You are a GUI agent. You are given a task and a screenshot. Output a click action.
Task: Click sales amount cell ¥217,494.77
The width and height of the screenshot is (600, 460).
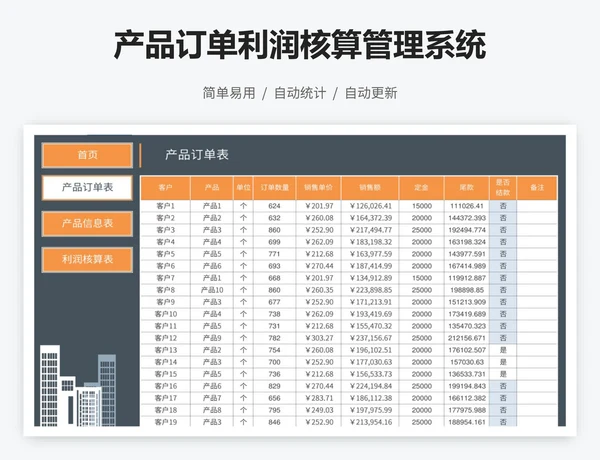[370, 230]
